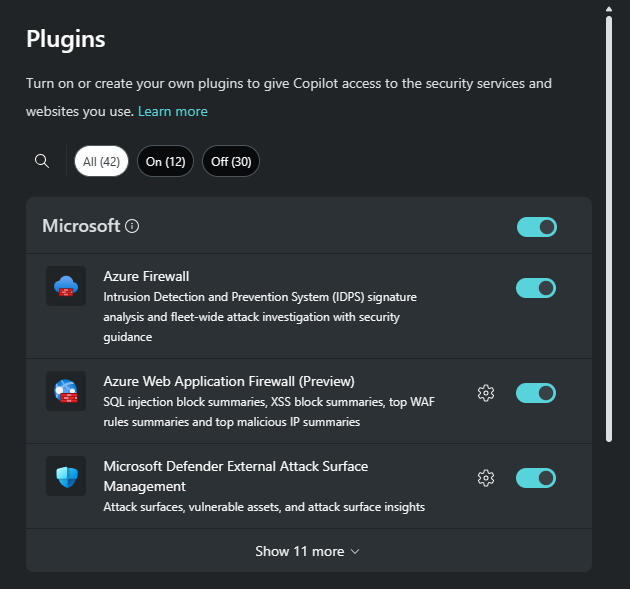Viewport: 630px width, 589px height.
Task: Turn off Azure Web Application Firewall toggle
Action: [536, 393]
